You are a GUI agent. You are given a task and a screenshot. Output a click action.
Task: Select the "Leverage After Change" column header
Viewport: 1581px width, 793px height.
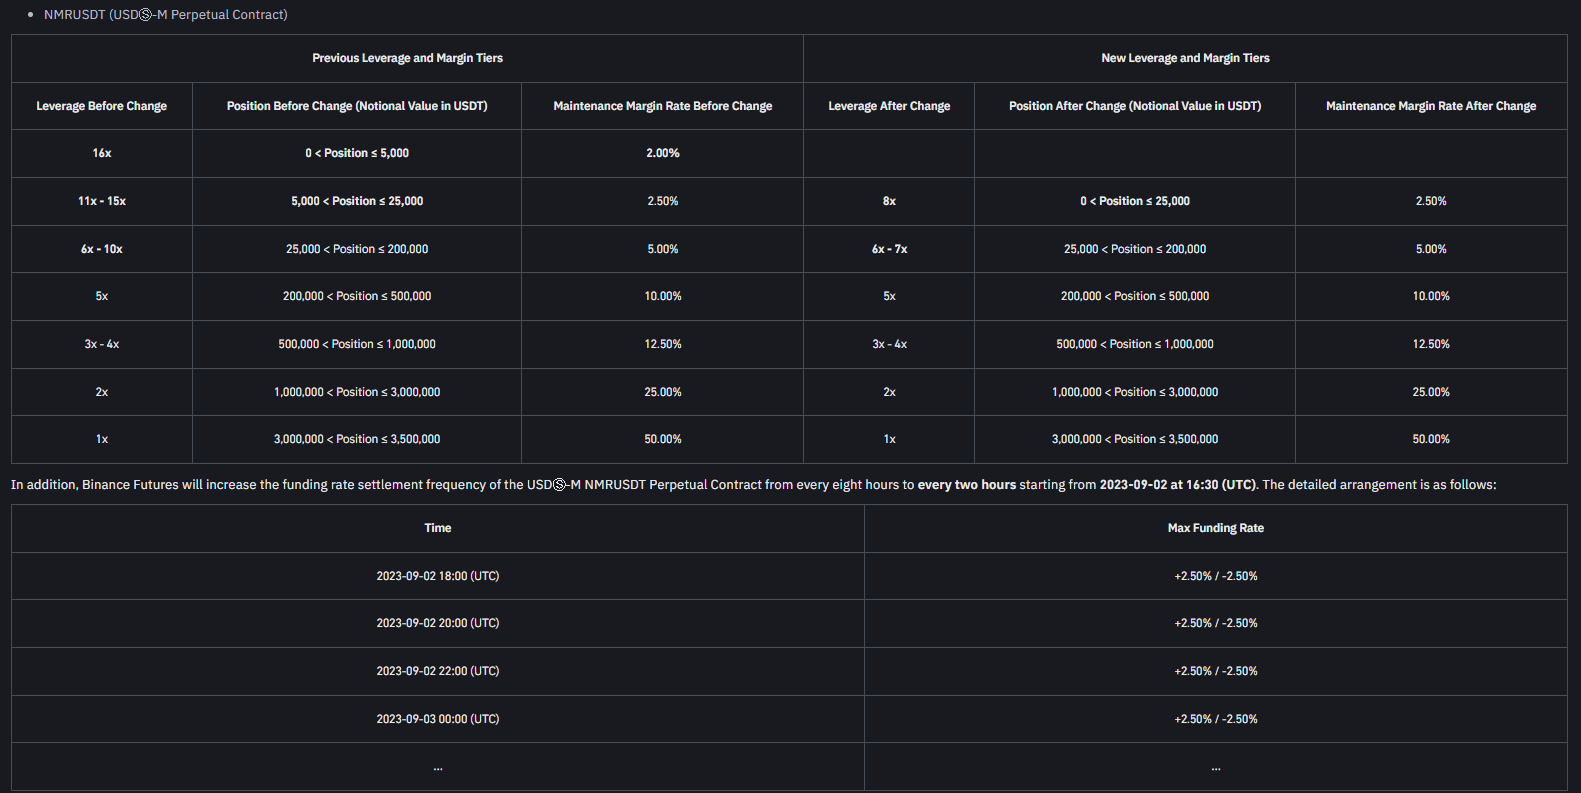click(889, 106)
